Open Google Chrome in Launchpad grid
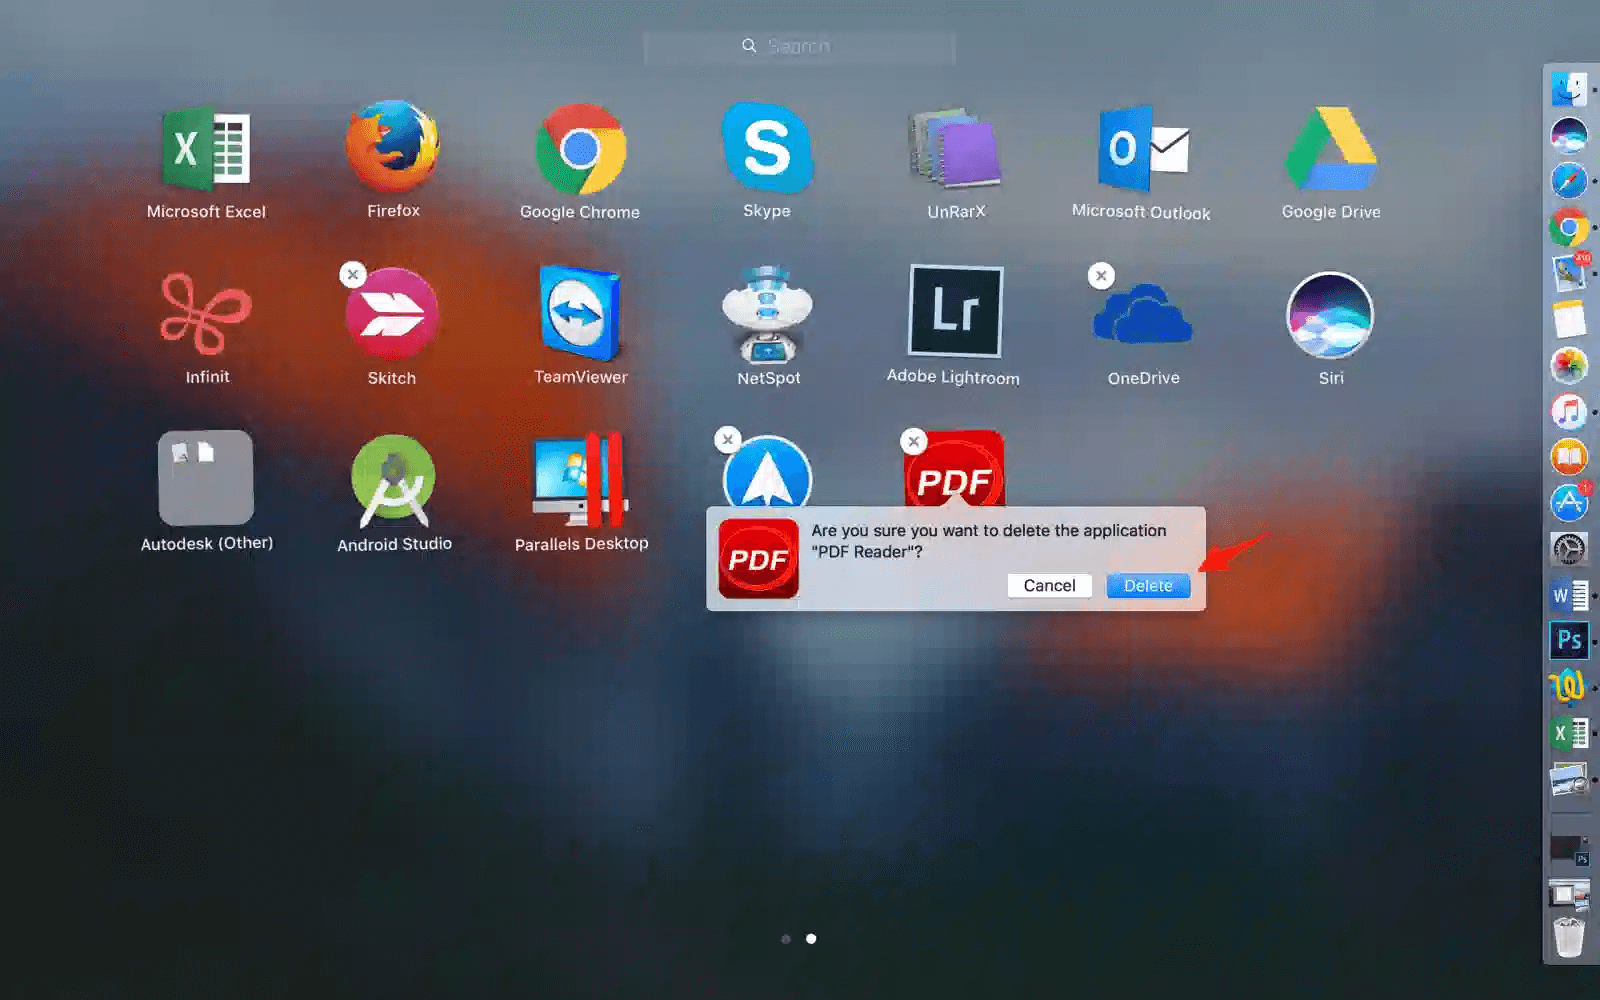This screenshot has width=1600, height=1000. click(x=580, y=148)
